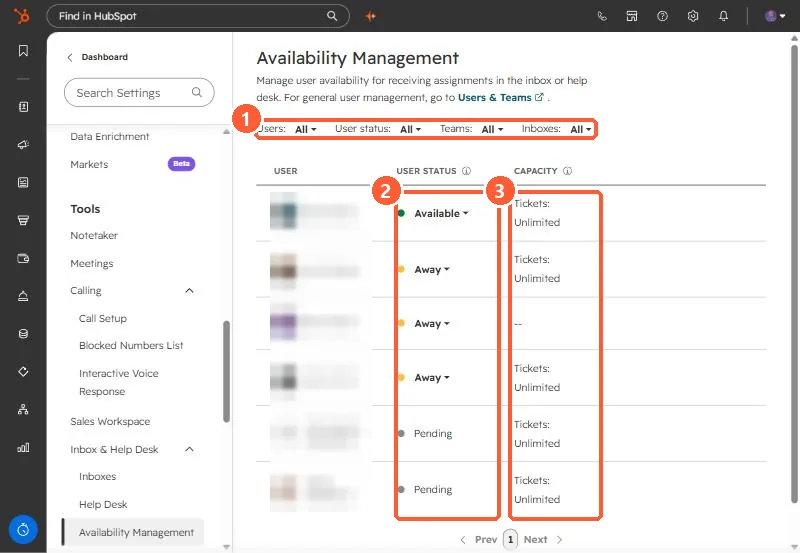Image resolution: width=800 pixels, height=553 pixels.
Task: Collapse the Inbox & Help Desk chevron
Action: 189,449
